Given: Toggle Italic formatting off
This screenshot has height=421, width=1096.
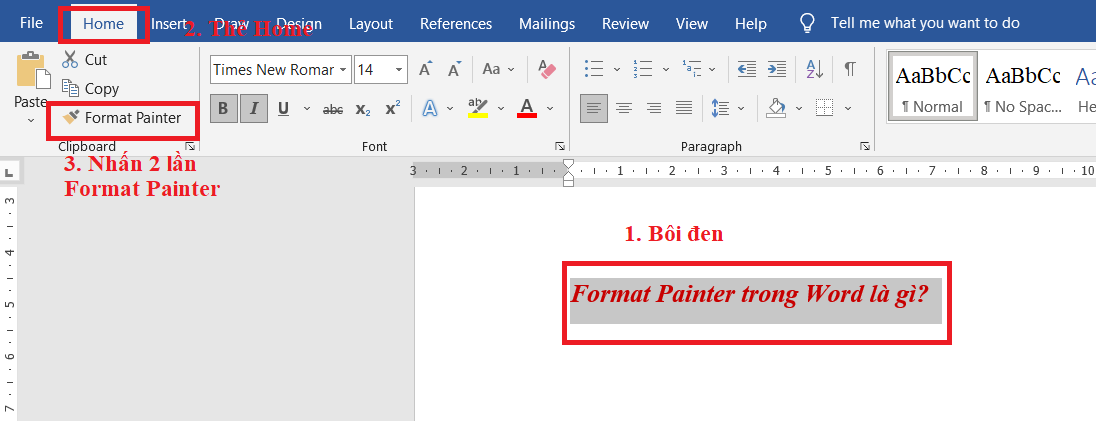Looking at the screenshot, I should point(254,108).
